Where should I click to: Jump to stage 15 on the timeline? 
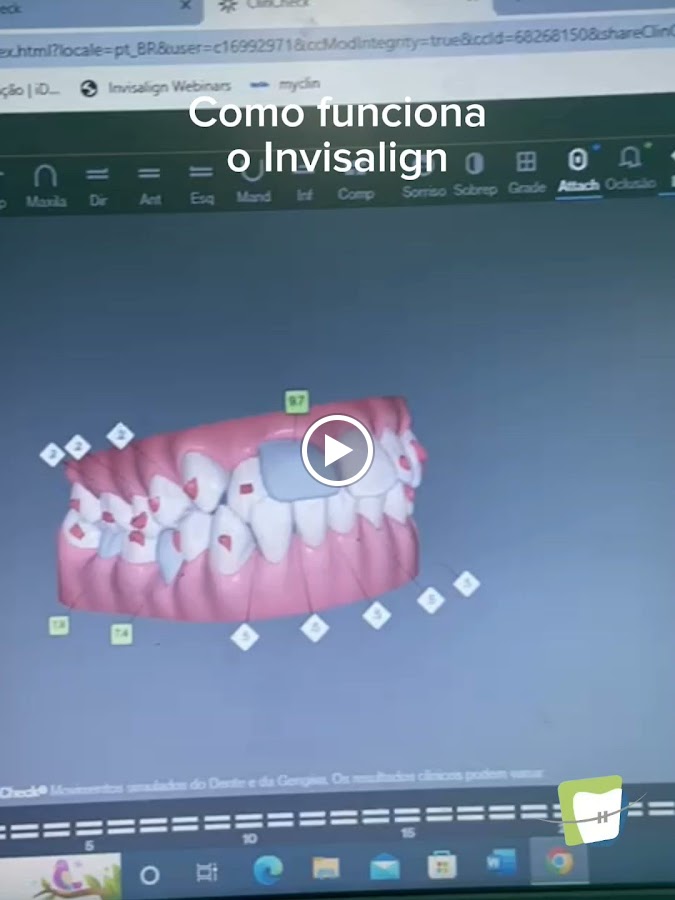(x=408, y=832)
